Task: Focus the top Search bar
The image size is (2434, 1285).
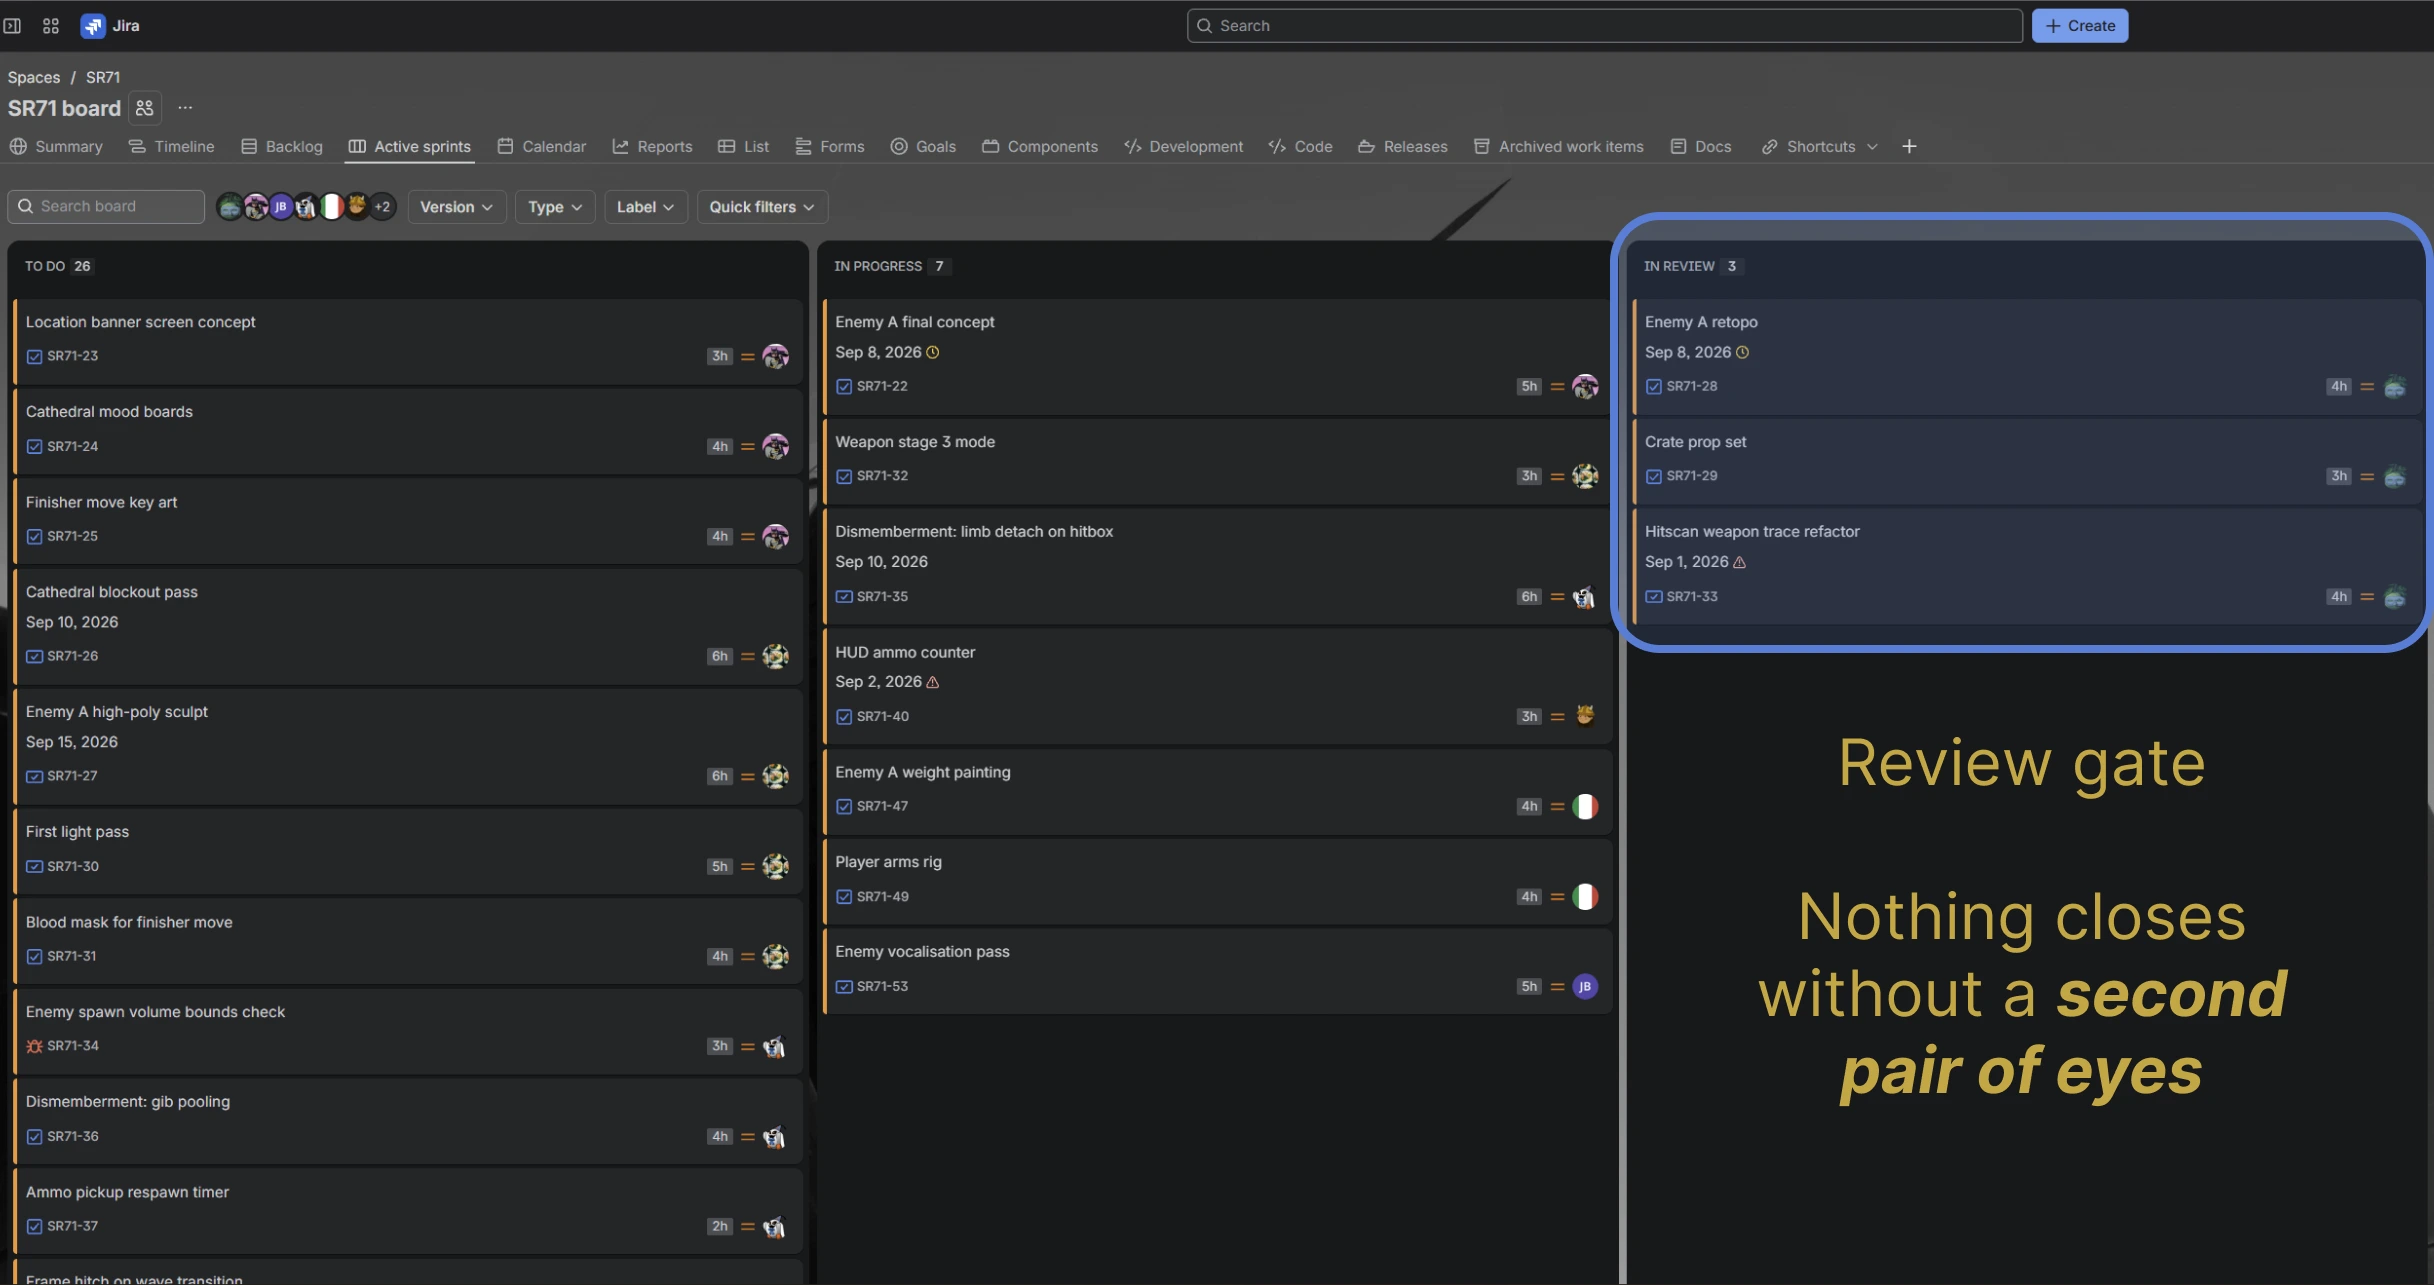Action: point(1604,26)
